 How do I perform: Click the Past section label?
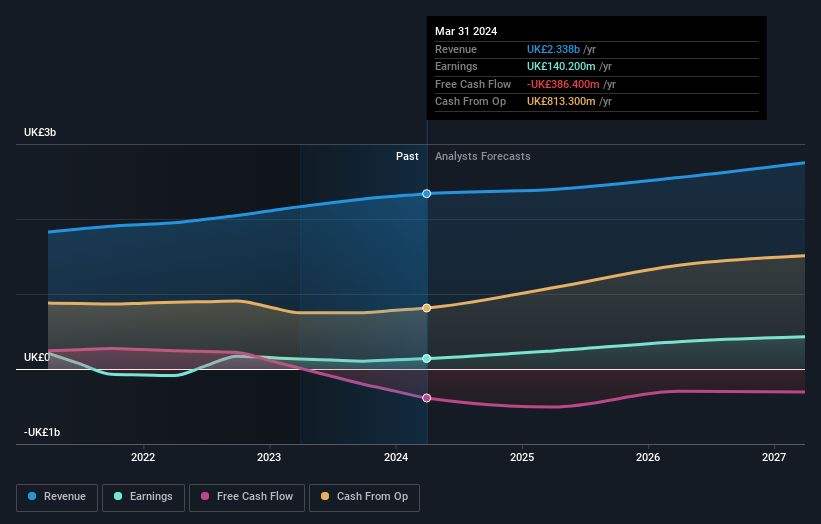pyautogui.click(x=407, y=156)
